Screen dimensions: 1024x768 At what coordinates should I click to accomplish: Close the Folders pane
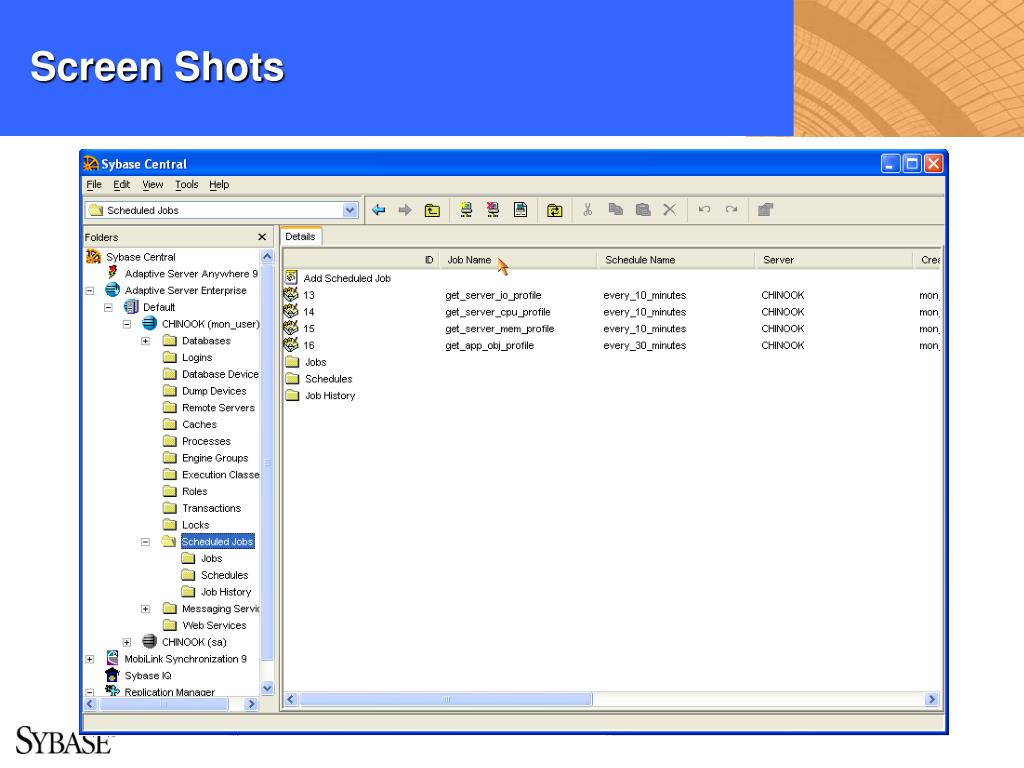[262, 237]
